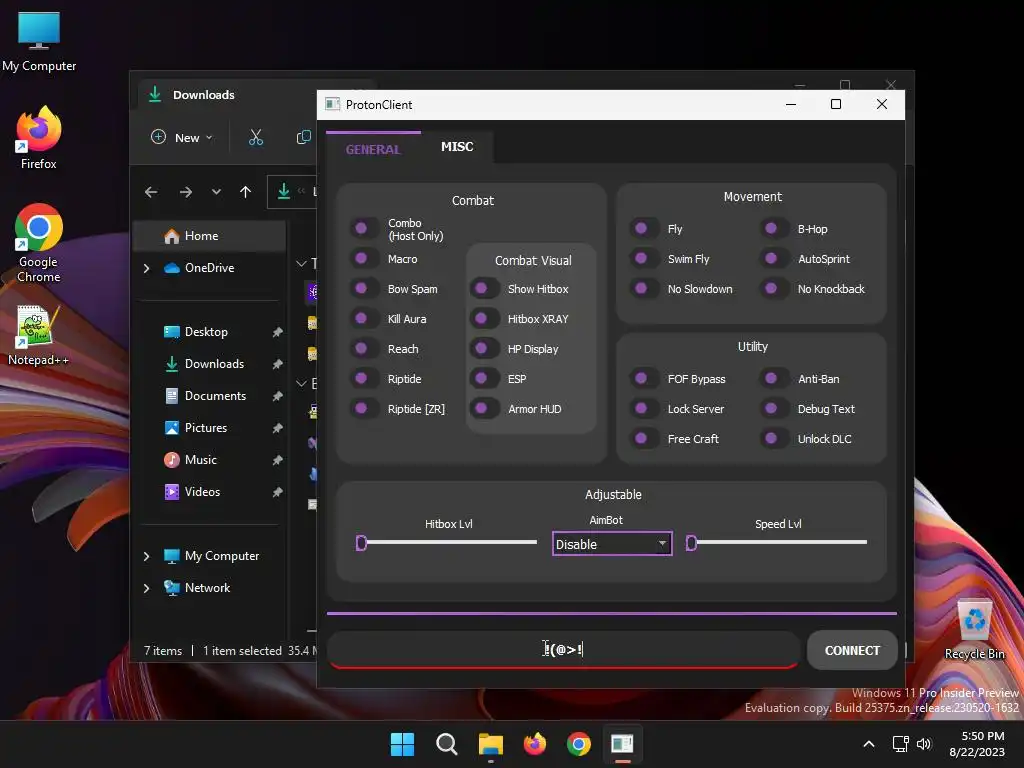Screen dimensions: 1024x768
Task: Toggle Armor HUD switch
Action: click(x=484, y=409)
